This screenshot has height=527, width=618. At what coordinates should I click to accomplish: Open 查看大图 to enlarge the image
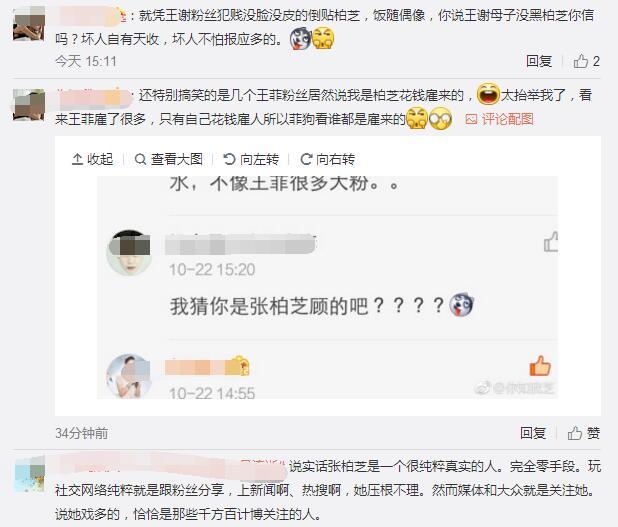pyautogui.click(x=168, y=159)
